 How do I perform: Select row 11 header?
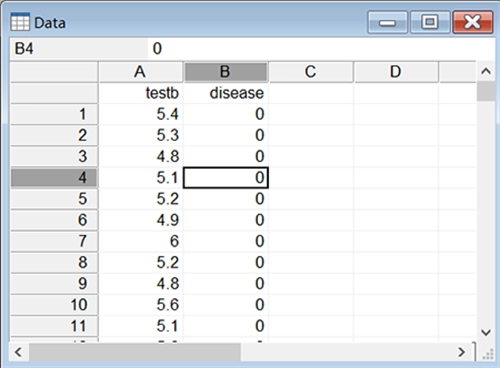click(x=54, y=326)
